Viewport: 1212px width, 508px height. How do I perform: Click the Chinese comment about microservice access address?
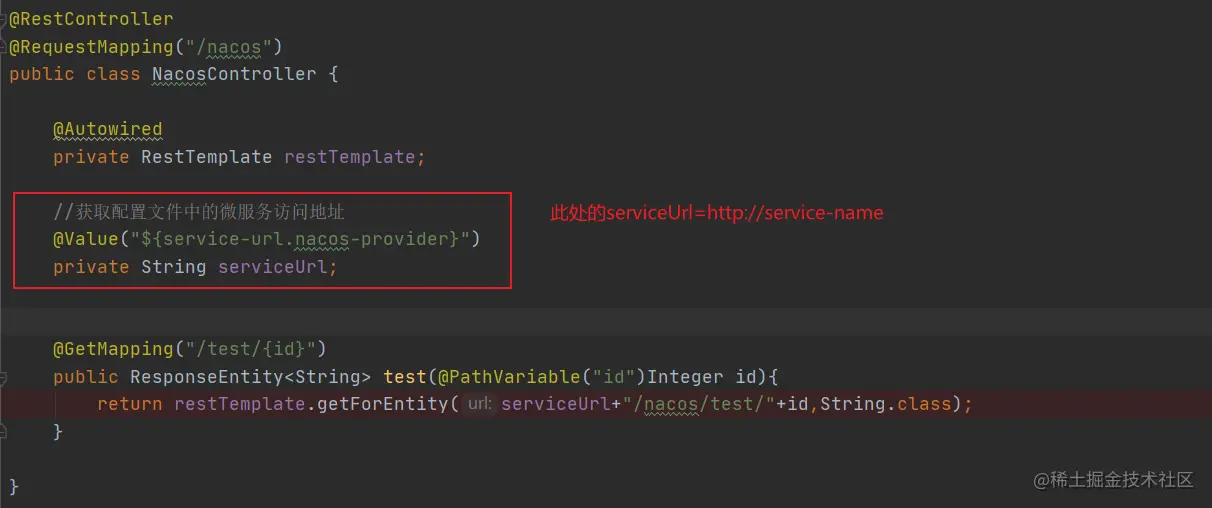pyautogui.click(x=199, y=212)
